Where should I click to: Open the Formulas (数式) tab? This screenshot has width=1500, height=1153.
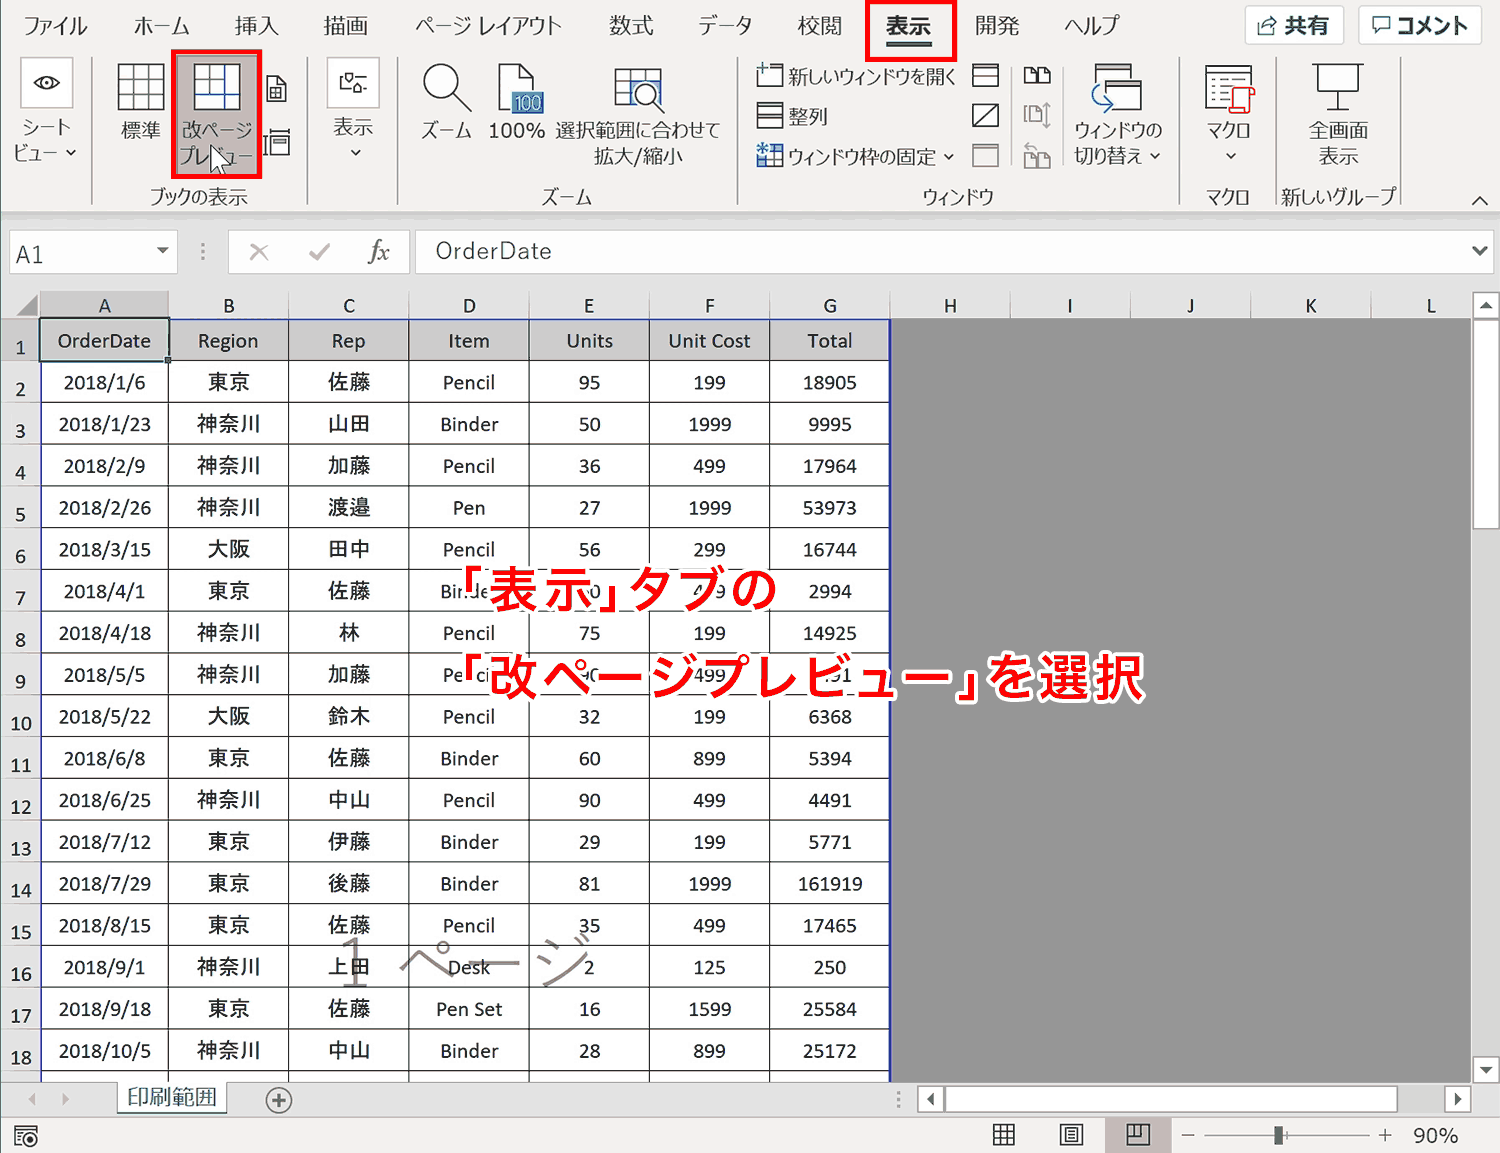click(631, 25)
